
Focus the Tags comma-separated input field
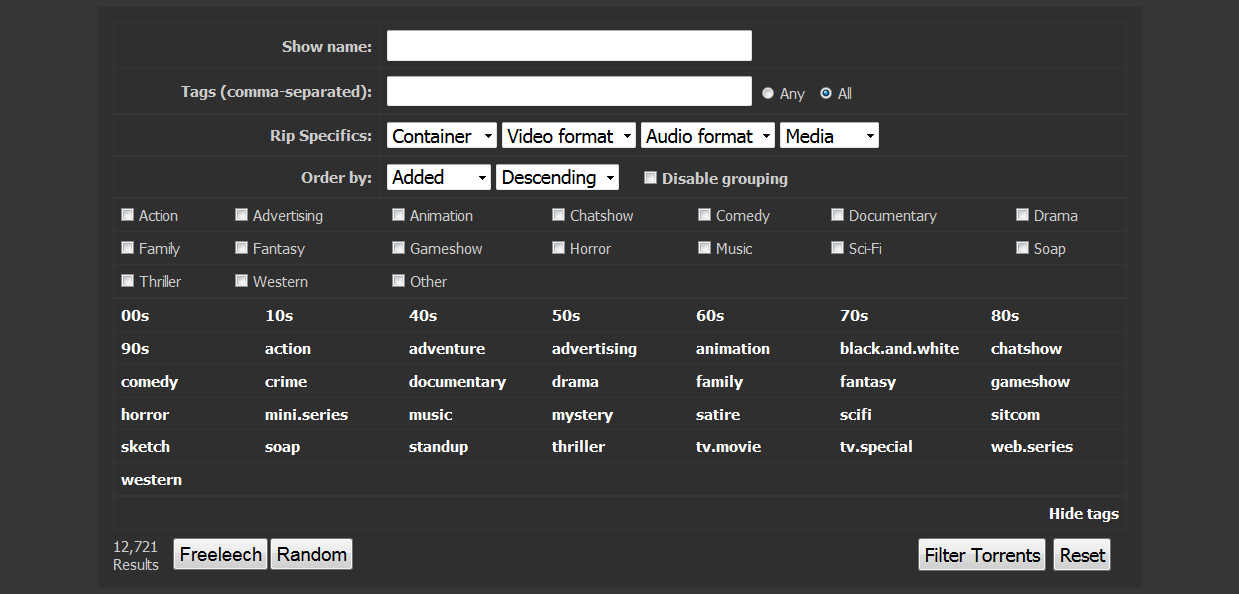point(569,91)
